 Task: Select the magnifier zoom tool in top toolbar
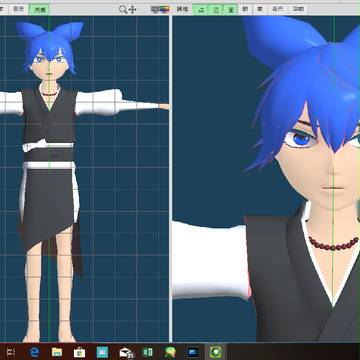point(123,10)
